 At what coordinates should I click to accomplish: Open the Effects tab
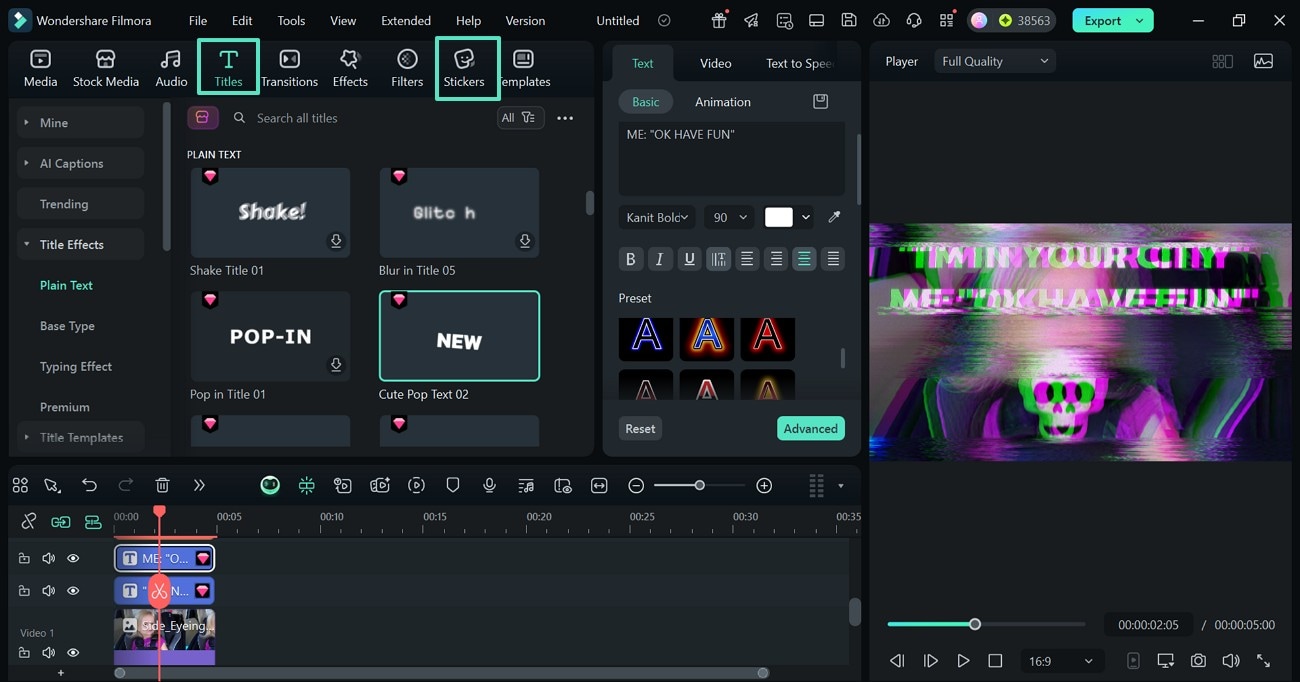coord(350,68)
